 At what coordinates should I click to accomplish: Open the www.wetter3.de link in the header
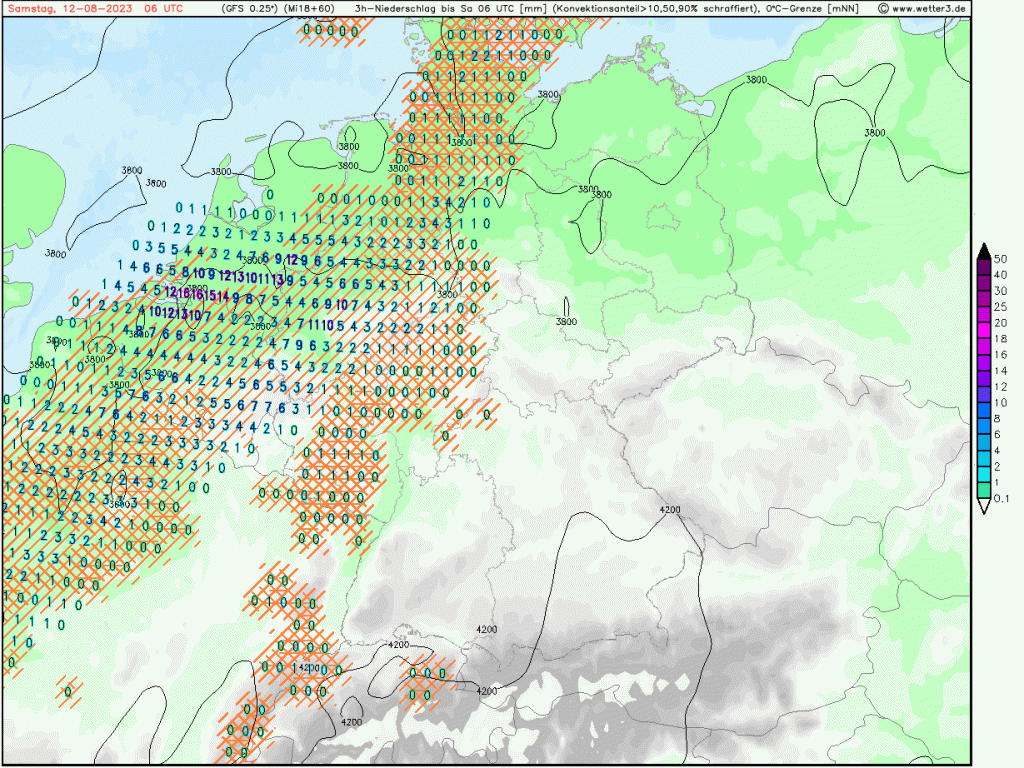929,8
